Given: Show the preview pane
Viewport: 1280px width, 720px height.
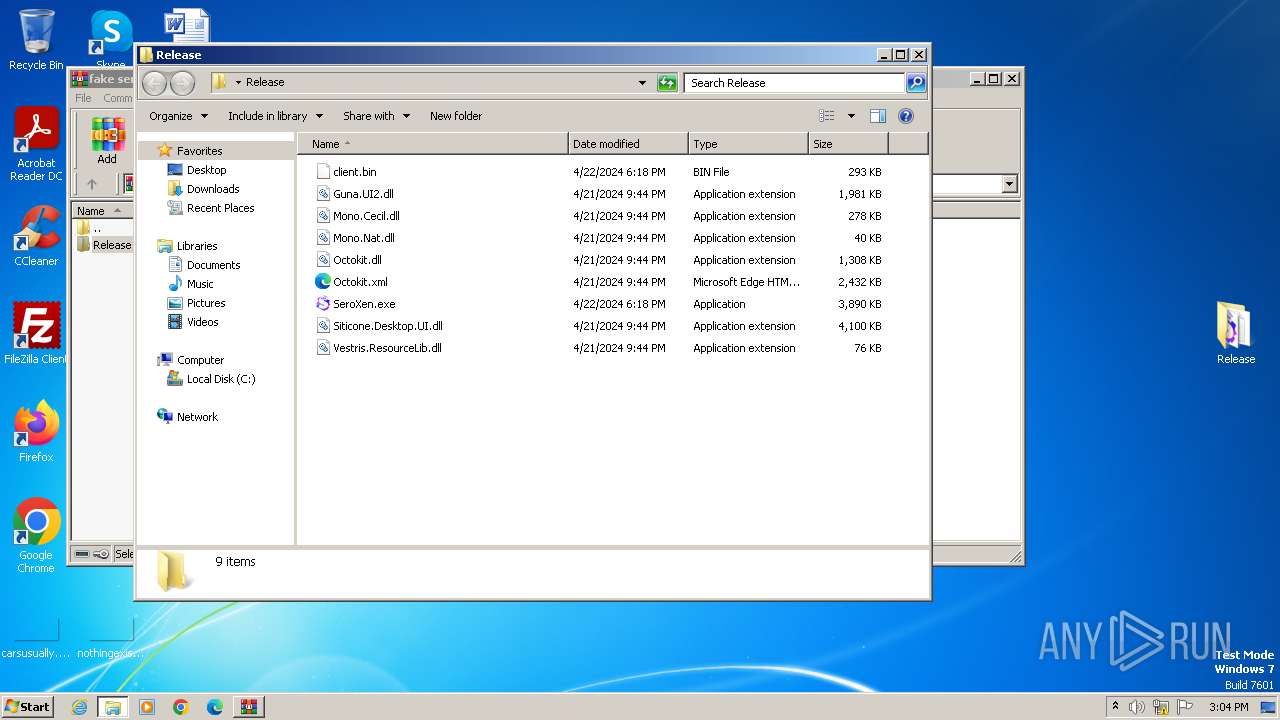Looking at the screenshot, I should click(877, 116).
